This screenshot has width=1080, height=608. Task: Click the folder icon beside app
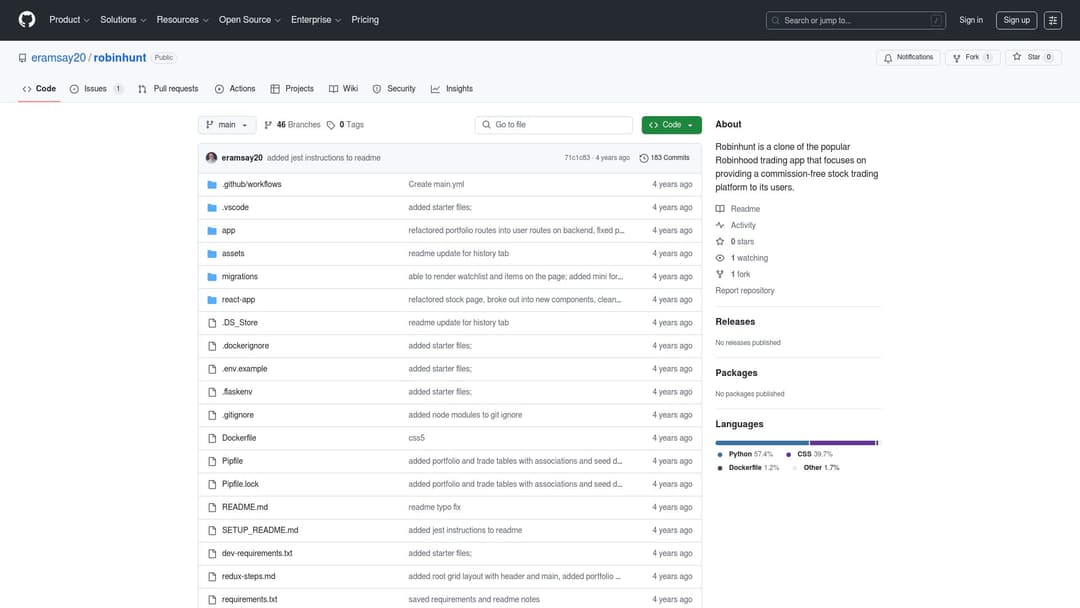212,231
